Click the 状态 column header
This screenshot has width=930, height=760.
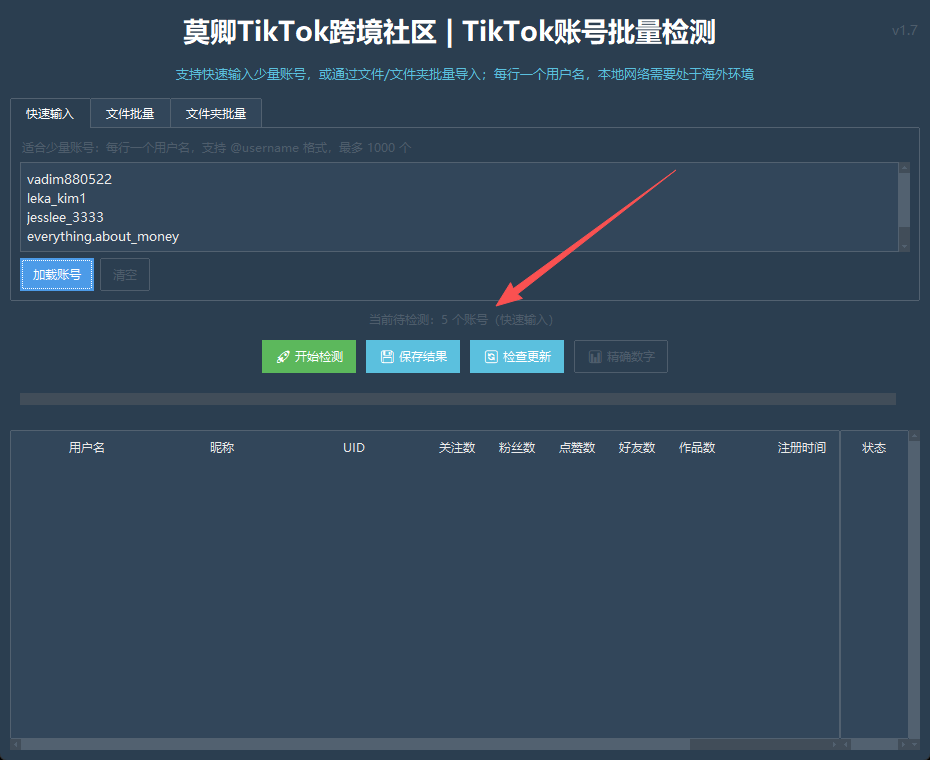(874, 448)
